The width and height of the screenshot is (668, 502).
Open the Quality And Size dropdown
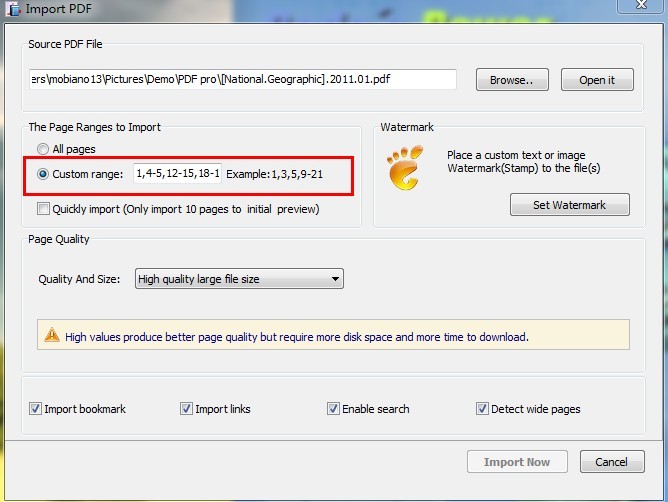tap(239, 279)
